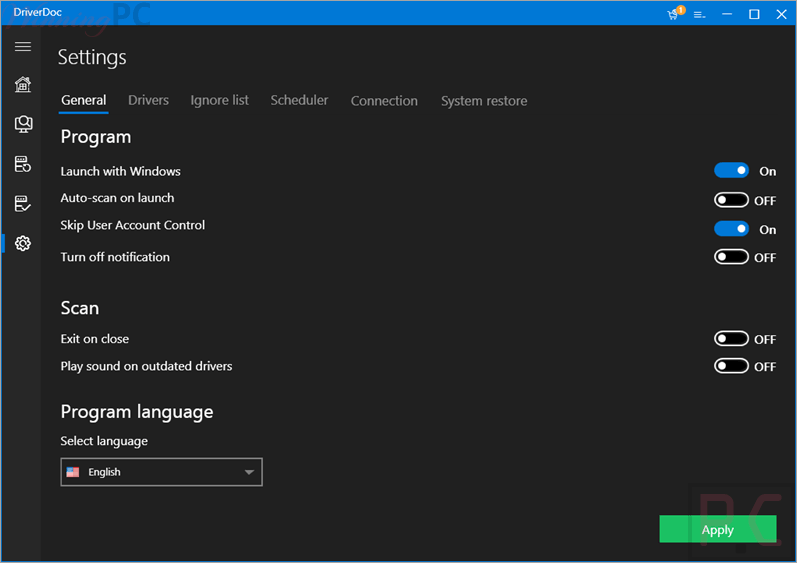This screenshot has width=797, height=563.
Task: Open the scan monitor sidebar icon
Action: (23, 123)
